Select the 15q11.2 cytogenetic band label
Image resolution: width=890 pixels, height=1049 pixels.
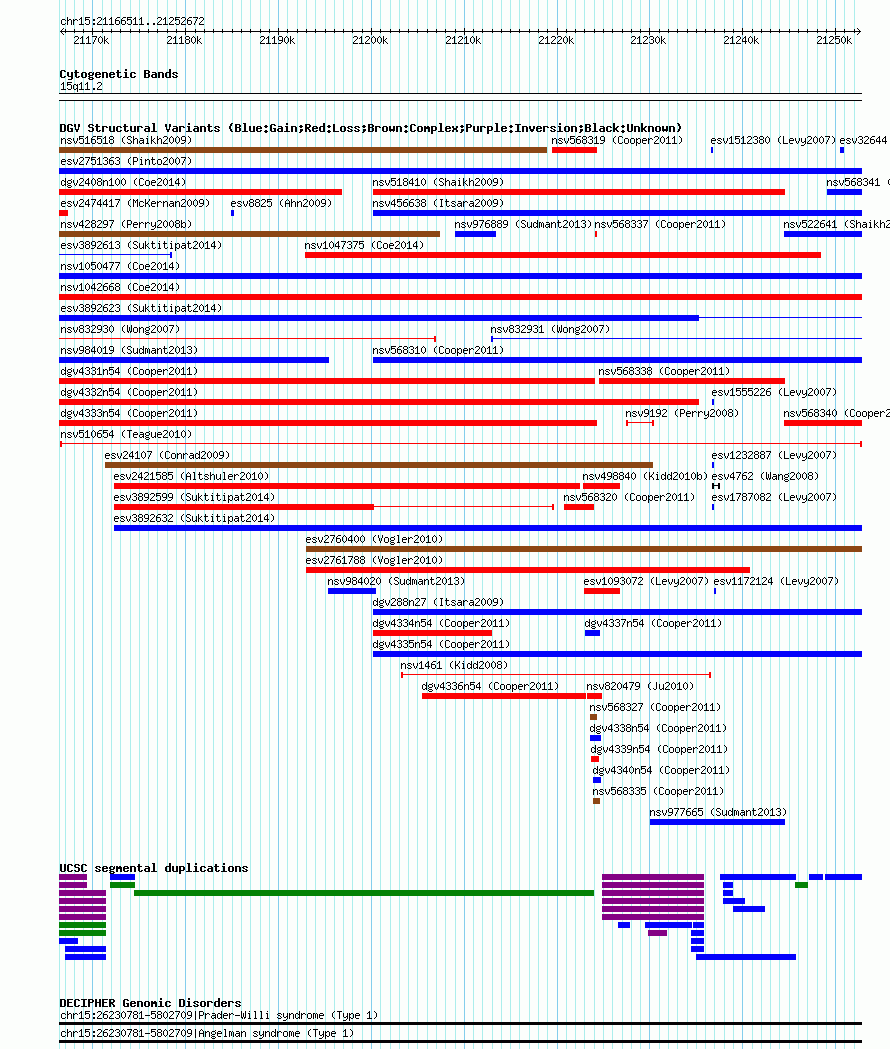[x=81, y=86]
